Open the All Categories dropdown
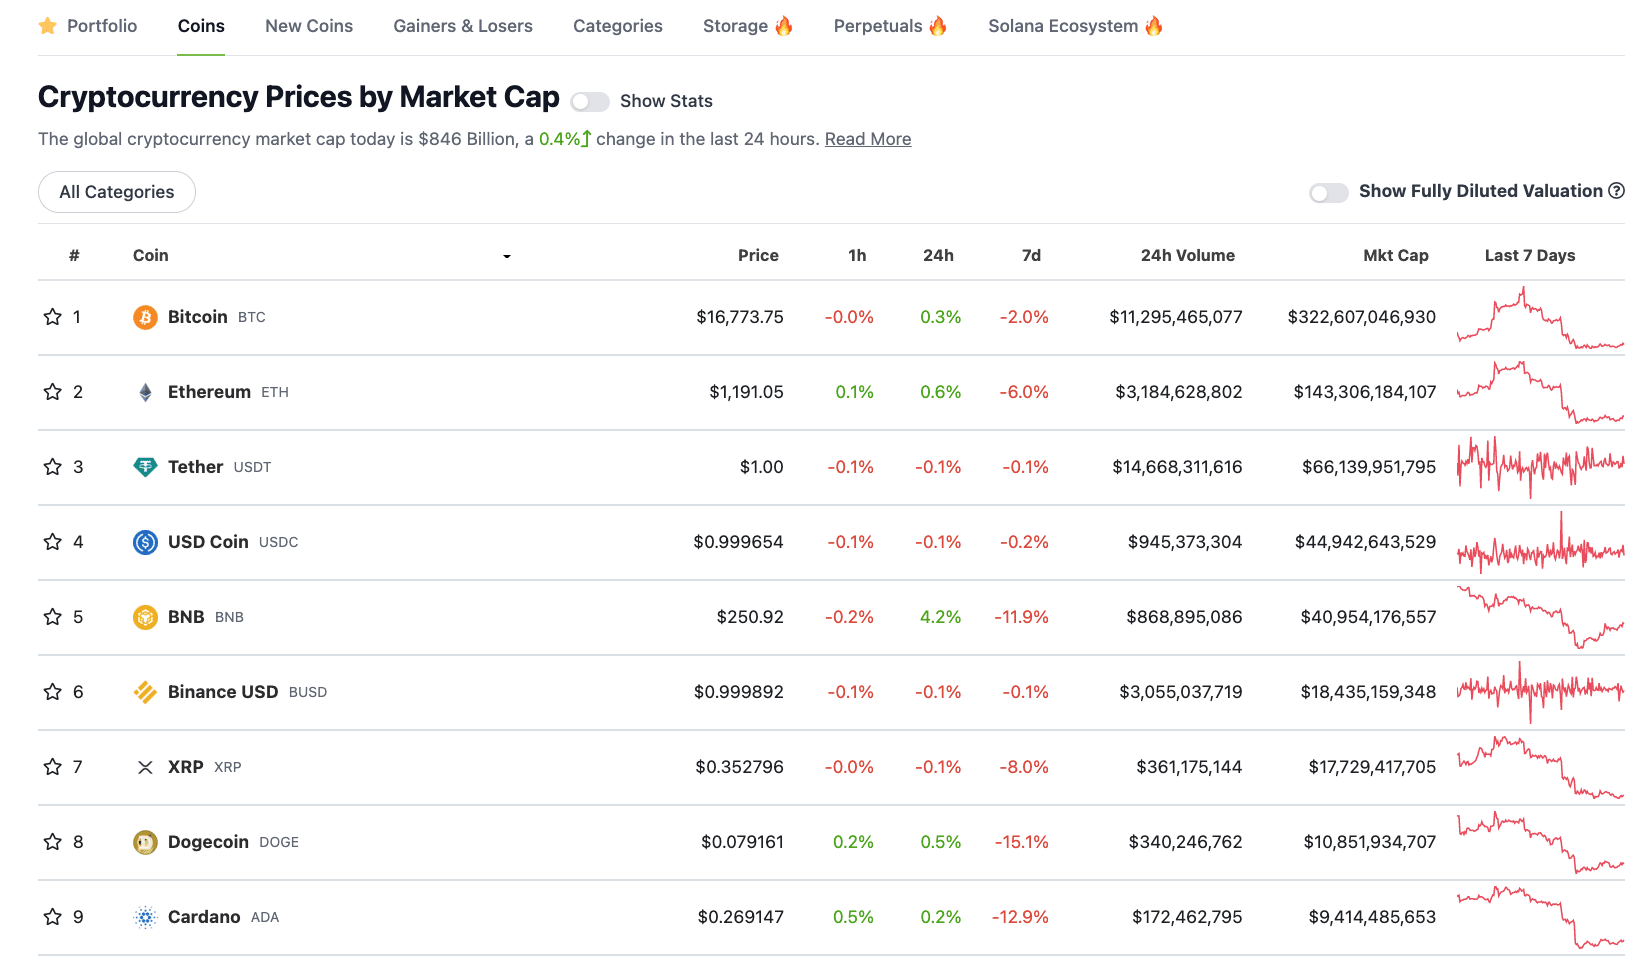The height and width of the screenshot is (961, 1646). pyautogui.click(x=116, y=191)
